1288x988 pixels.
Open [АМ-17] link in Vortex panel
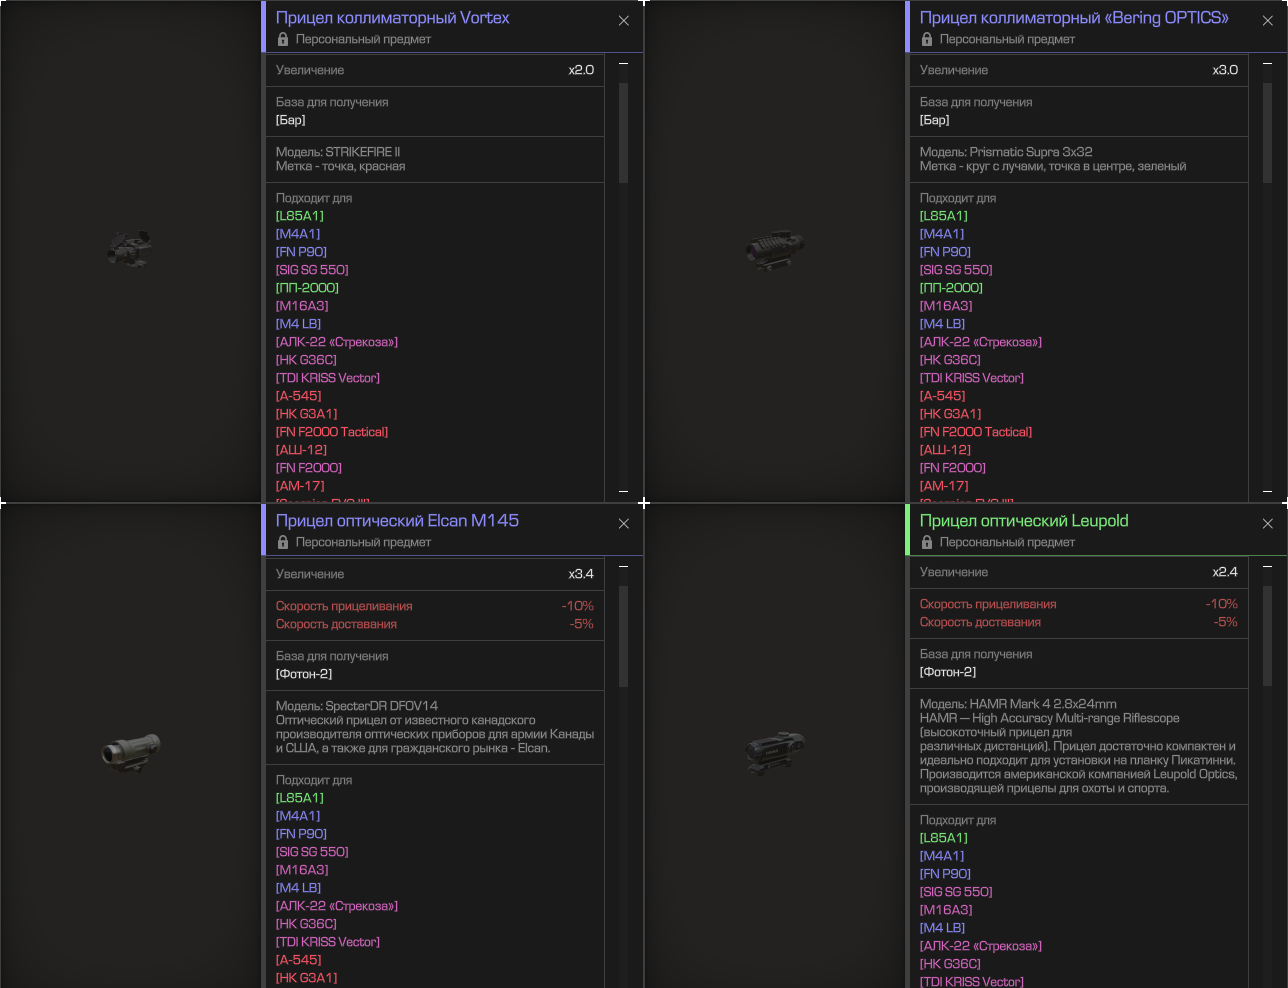[300, 486]
